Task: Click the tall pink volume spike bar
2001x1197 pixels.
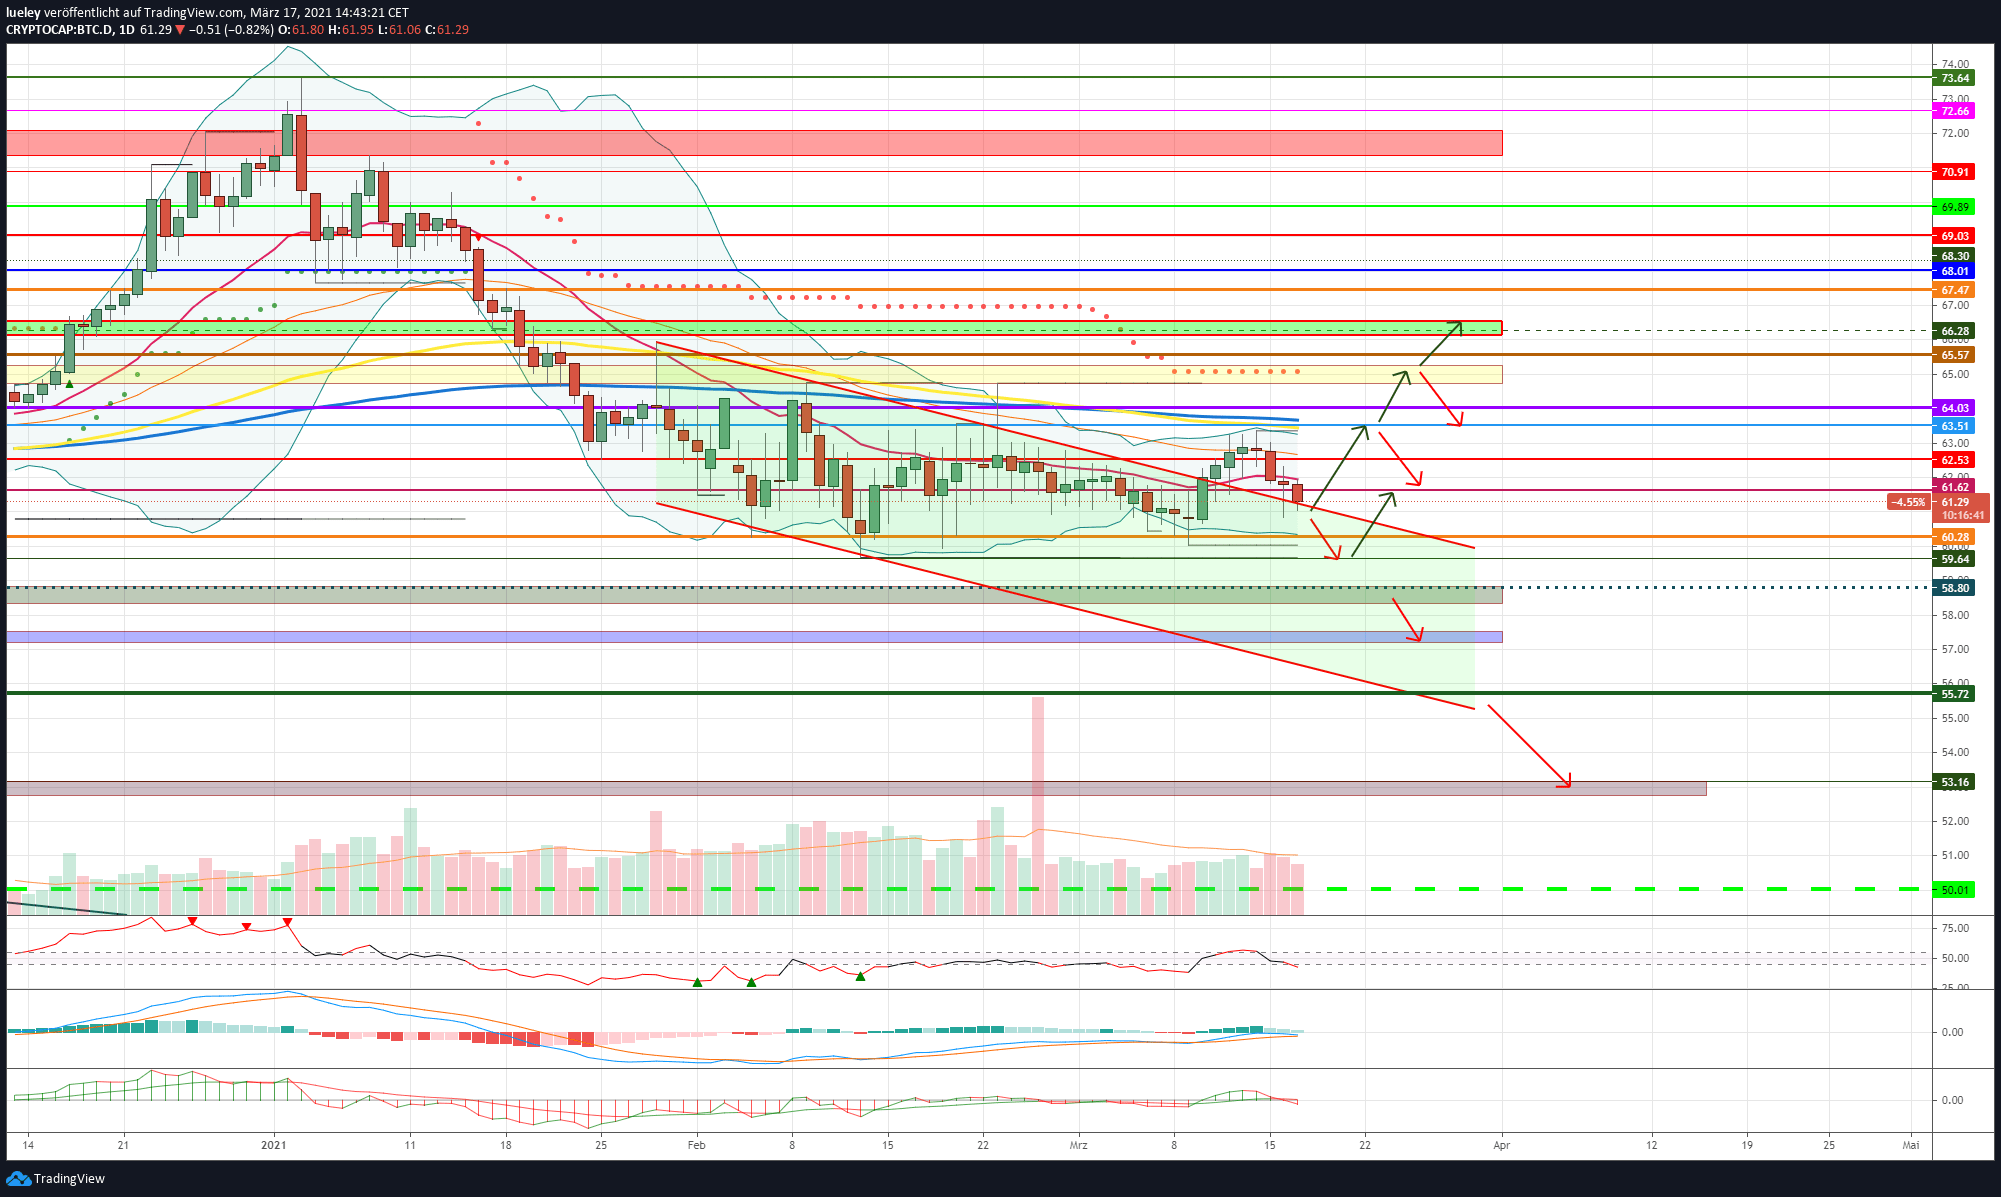Action: (1038, 805)
